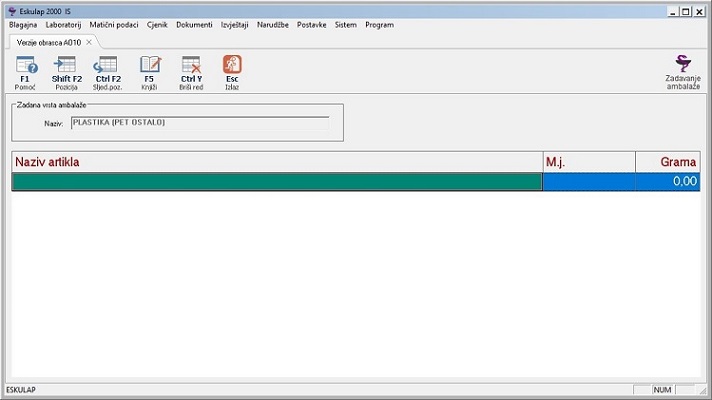This screenshot has width=712, height=400.
Task: Open the Postavke menu
Action: click(x=312, y=25)
